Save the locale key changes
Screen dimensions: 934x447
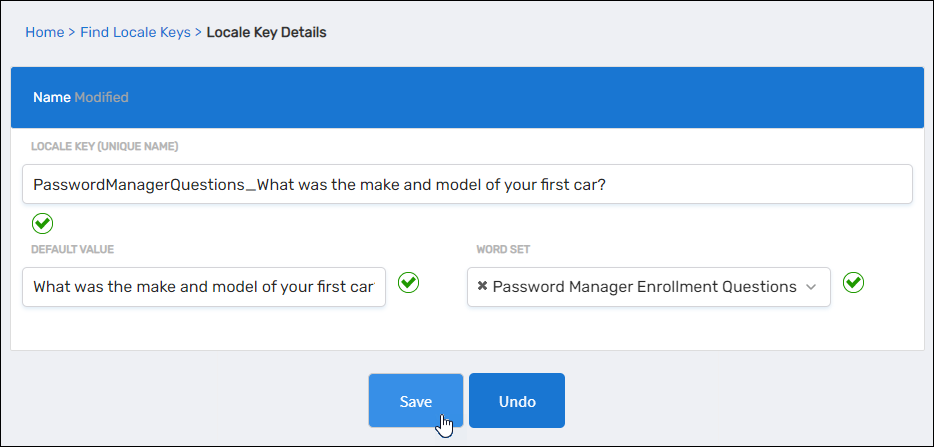[416, 401]
